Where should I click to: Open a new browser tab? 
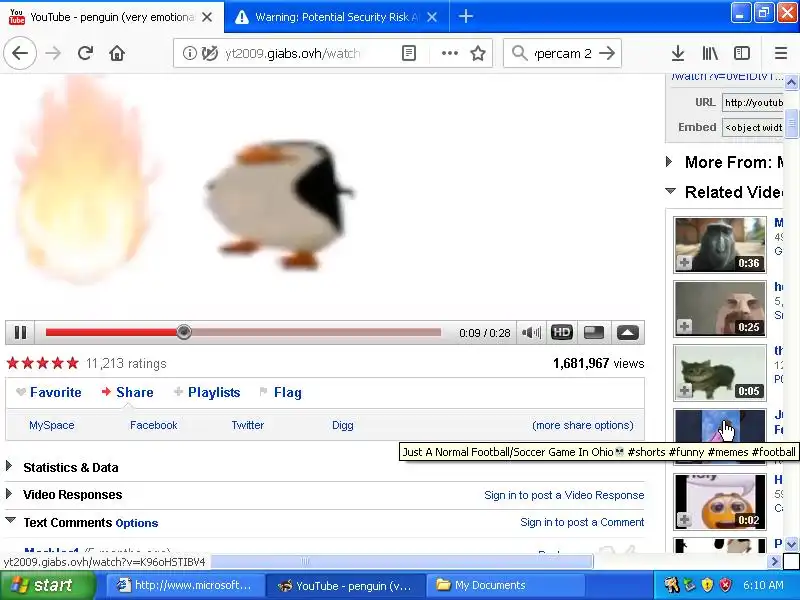466,17
